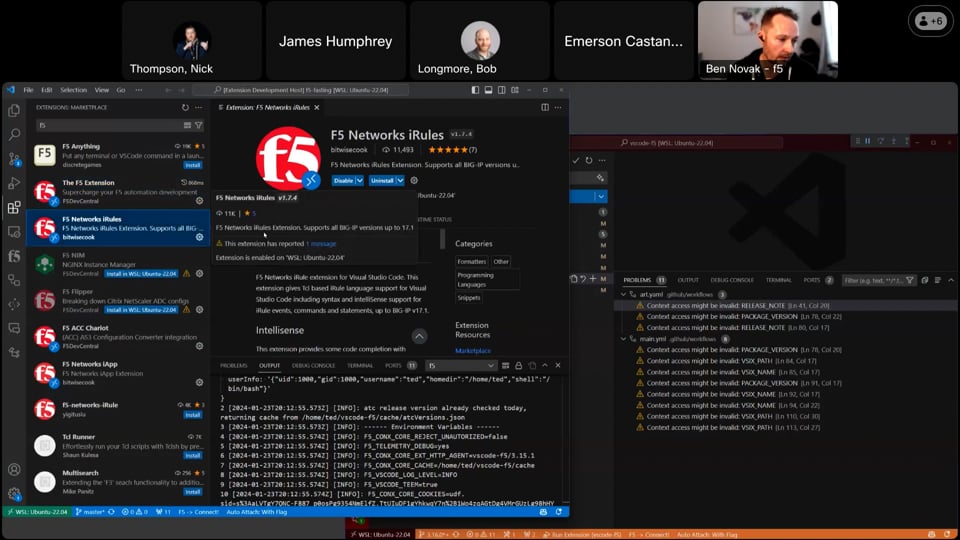Toggle problems view as table in vscode-f5 window
Screen dimensions: 960x540
click(937, 280)
